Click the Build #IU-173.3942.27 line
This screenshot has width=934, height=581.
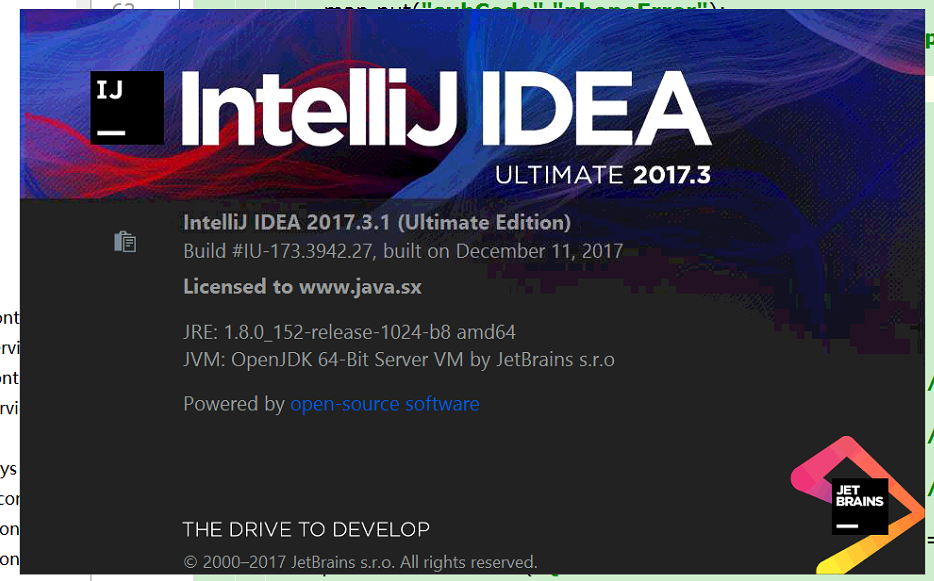point(403,251)
